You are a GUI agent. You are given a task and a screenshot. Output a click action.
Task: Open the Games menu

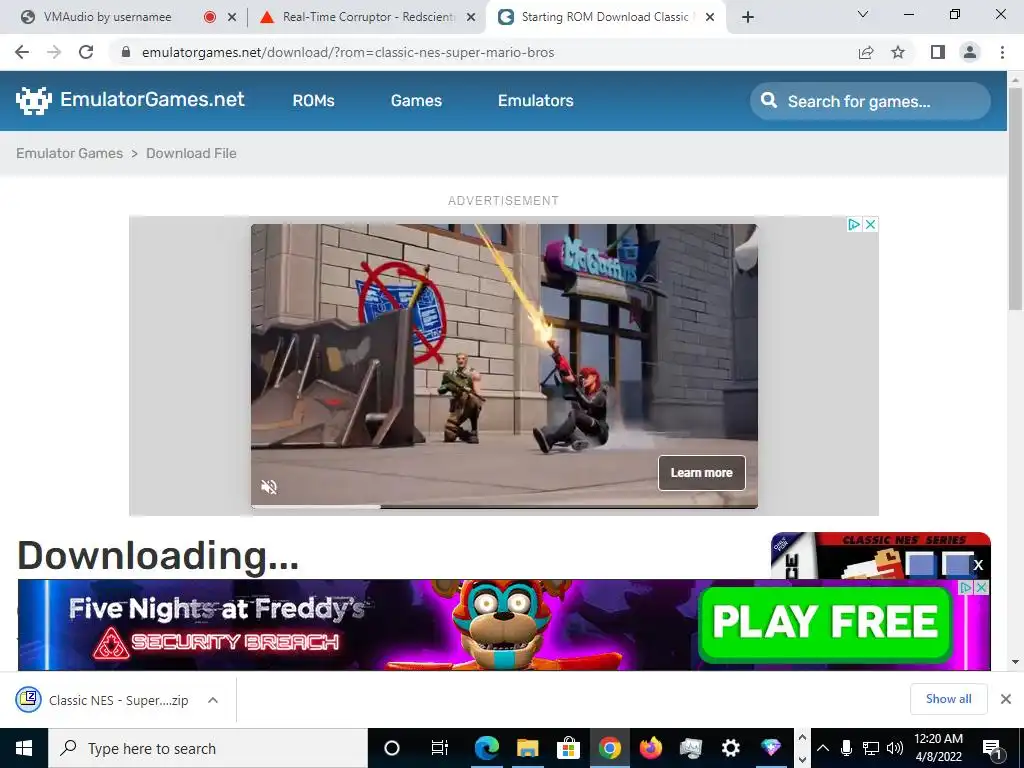pyautogui.click(x=416, y=101)
